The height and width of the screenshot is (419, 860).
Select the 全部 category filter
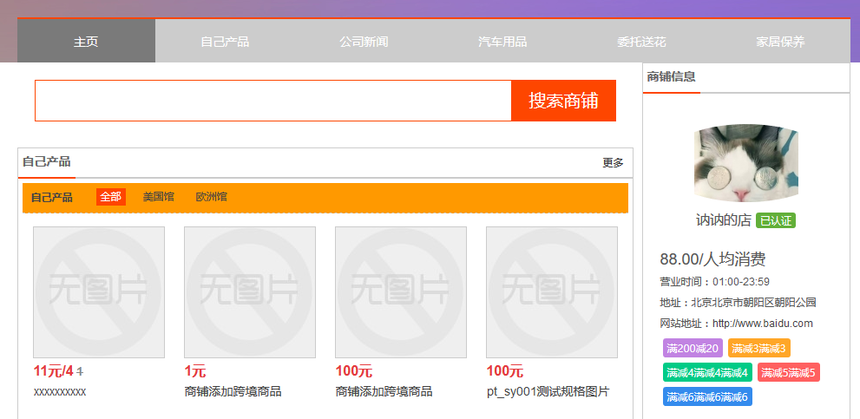coord(110,197)
